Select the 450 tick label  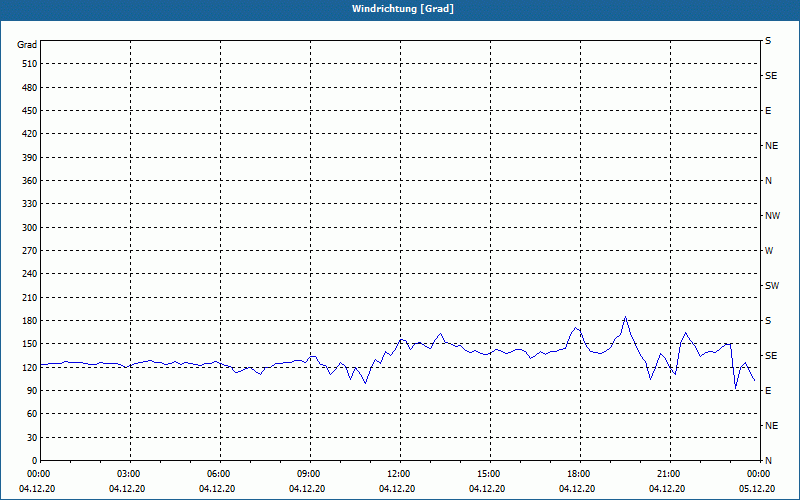(30, 111)
